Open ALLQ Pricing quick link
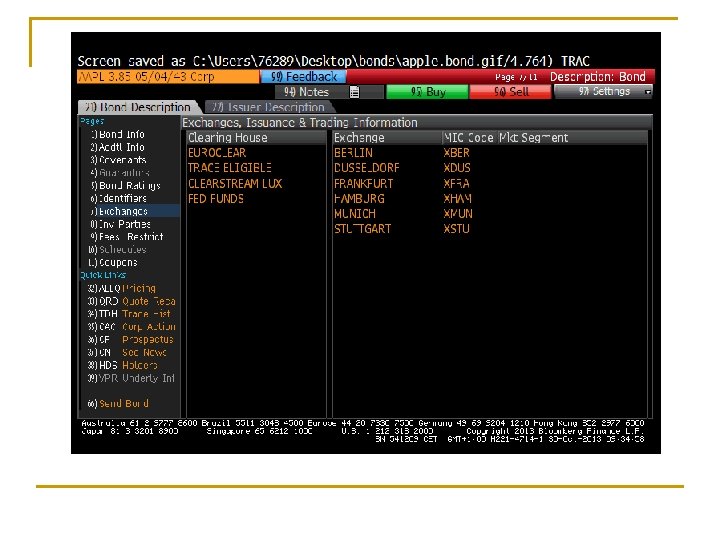720x540 pixels. click(x=122, y=288)
